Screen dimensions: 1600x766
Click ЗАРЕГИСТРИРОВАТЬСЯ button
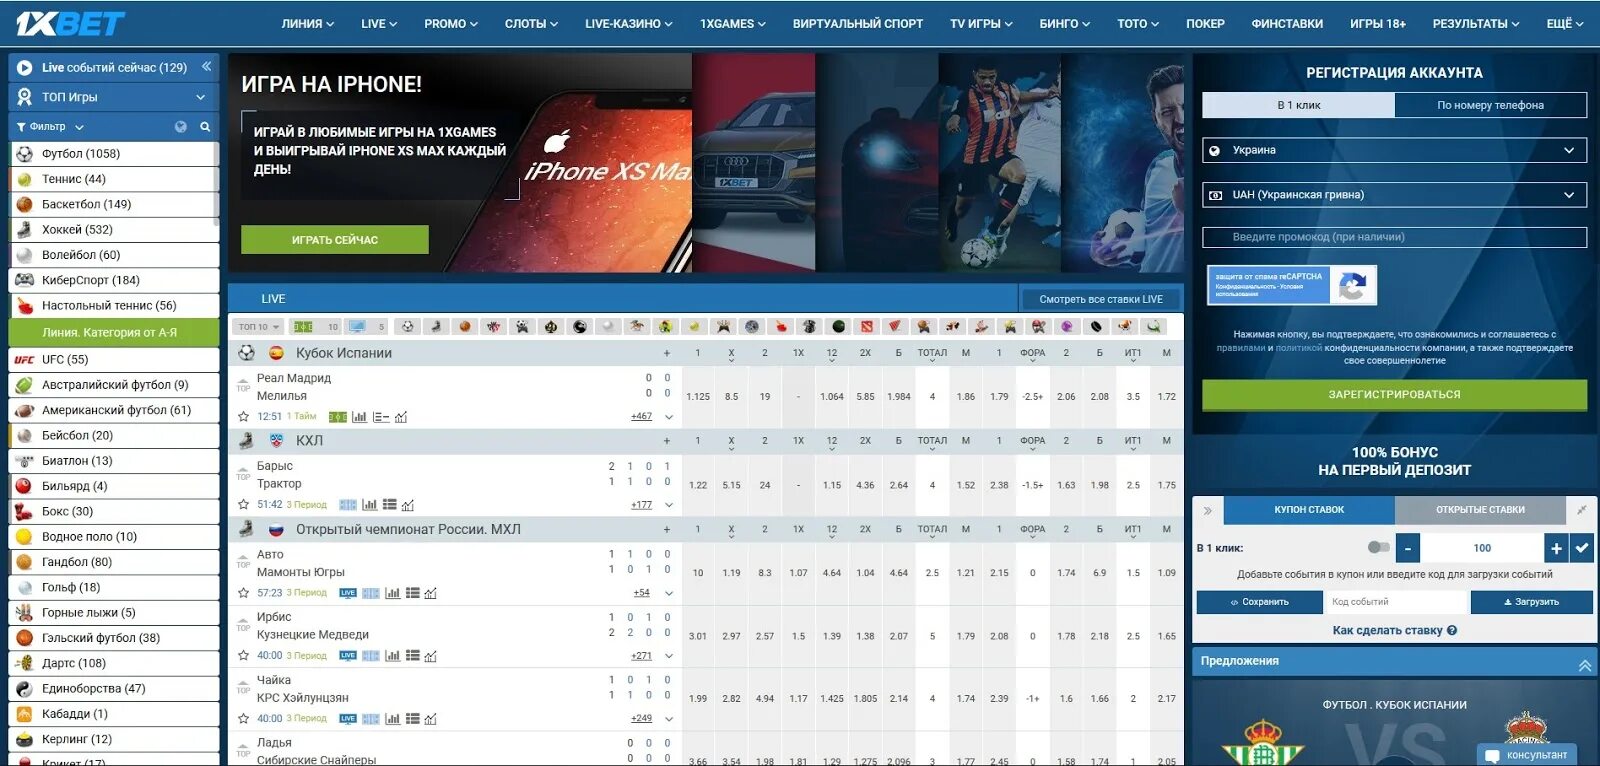pos(1394,395)
